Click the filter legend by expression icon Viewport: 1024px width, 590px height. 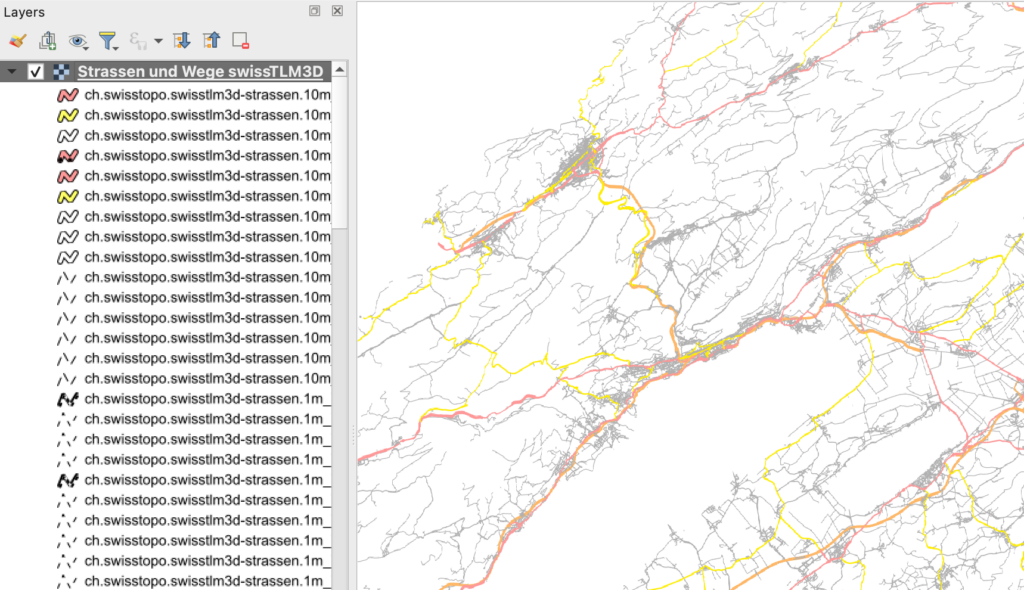(x=137, y=41)
